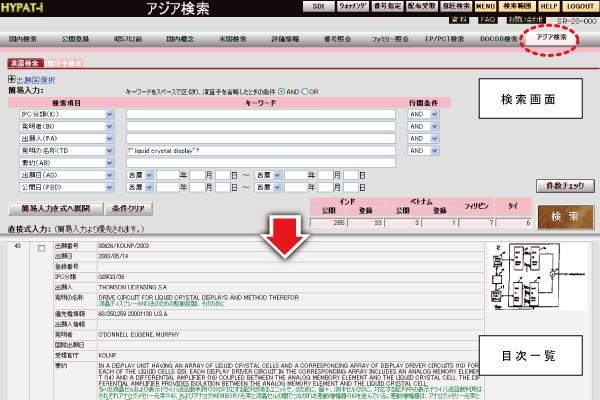Viewport: 600px width, 400px height.
Task: Click the 検索 search button
Action: [560, 216]
